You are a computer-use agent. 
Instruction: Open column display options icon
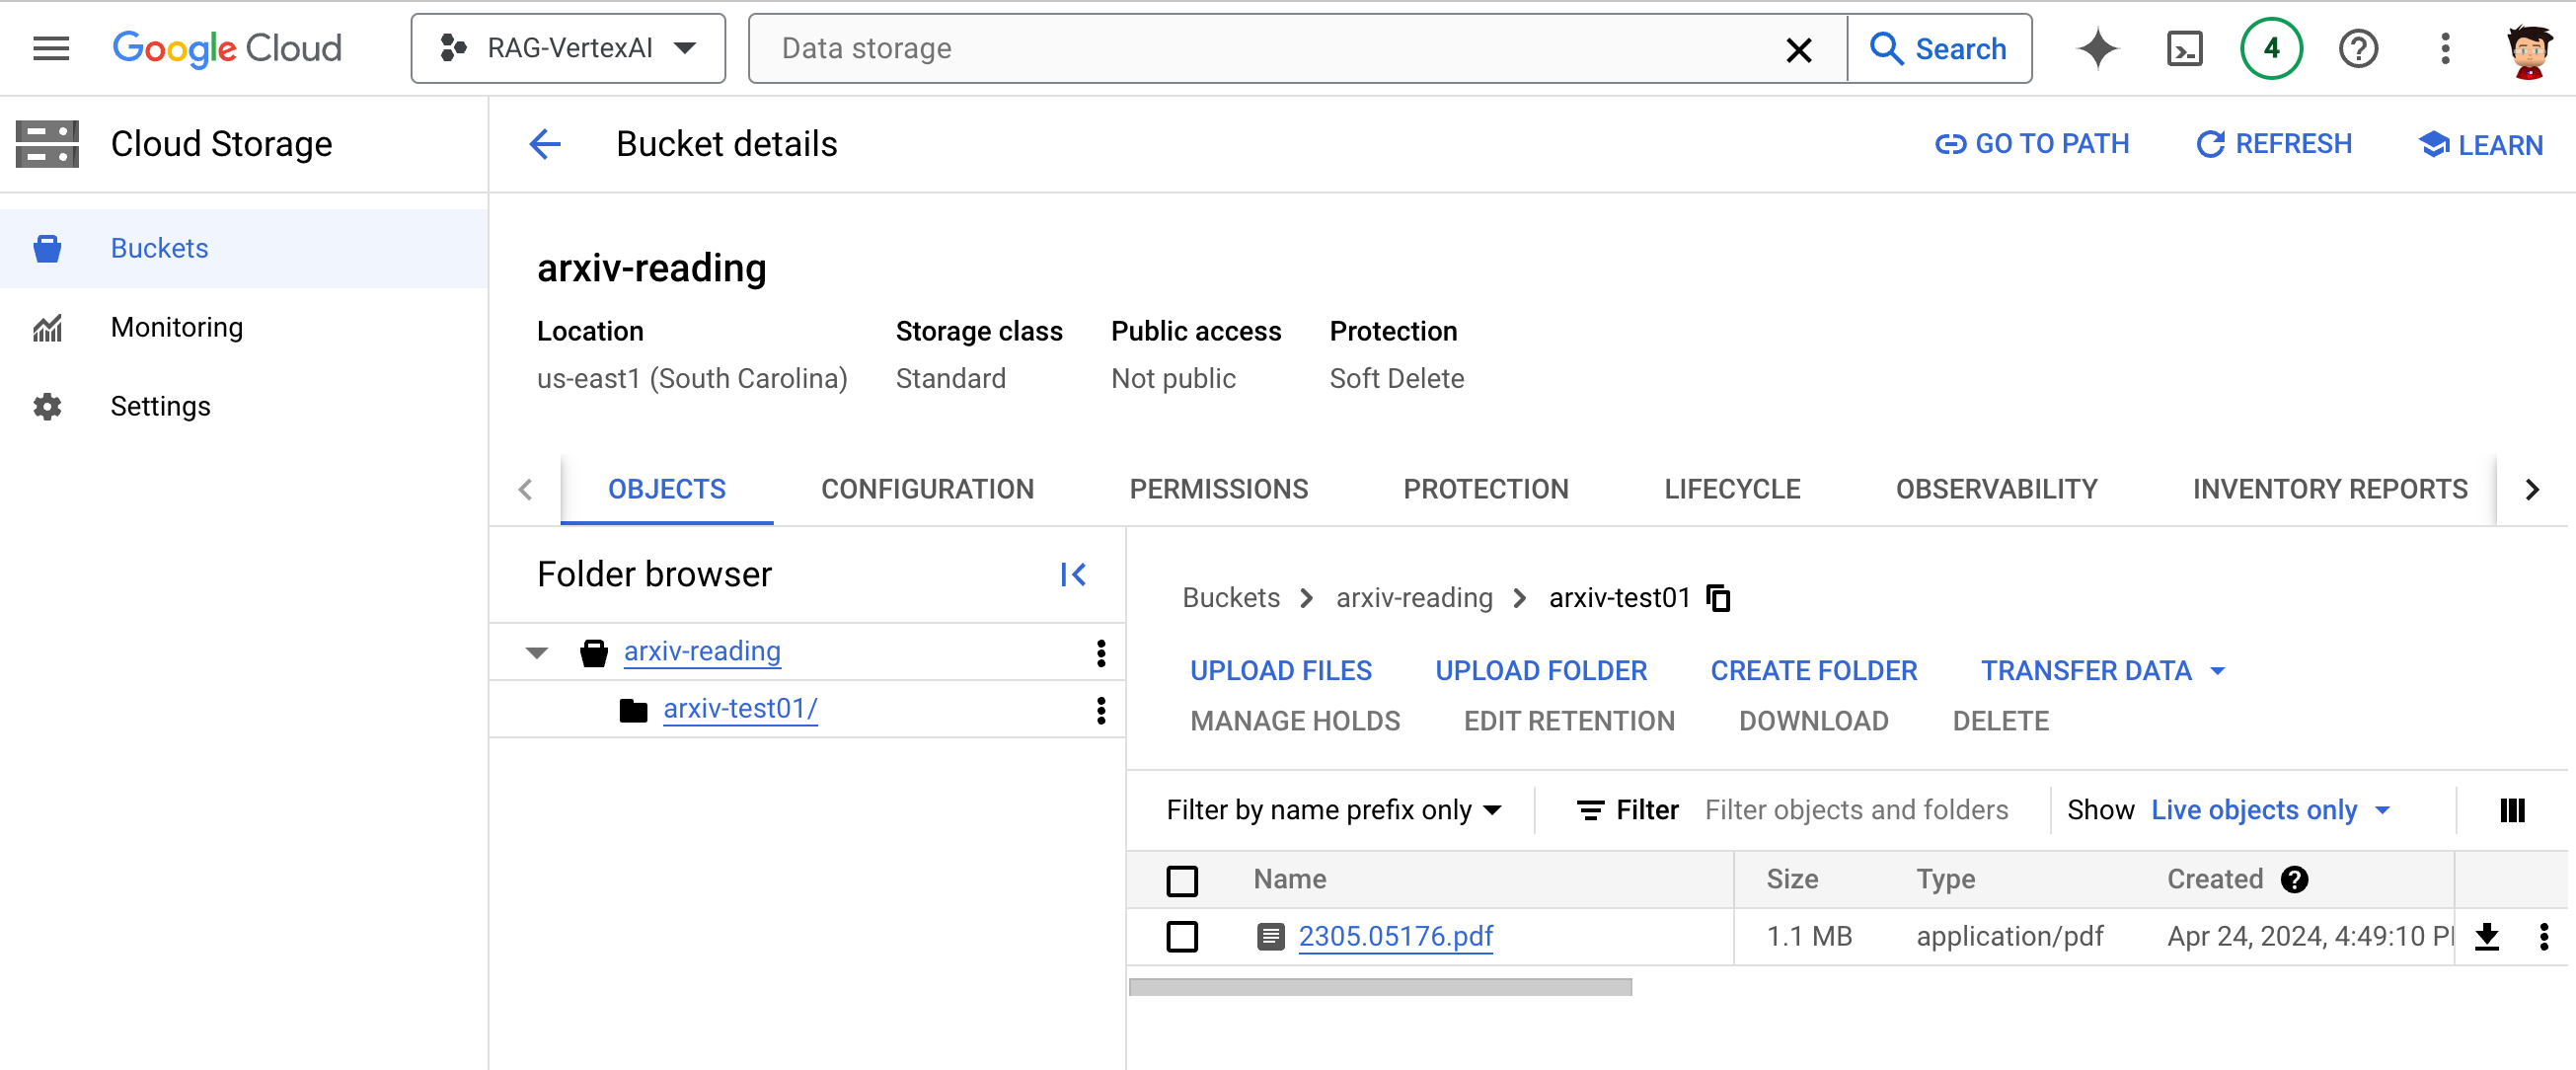(x=2512, y=810)
